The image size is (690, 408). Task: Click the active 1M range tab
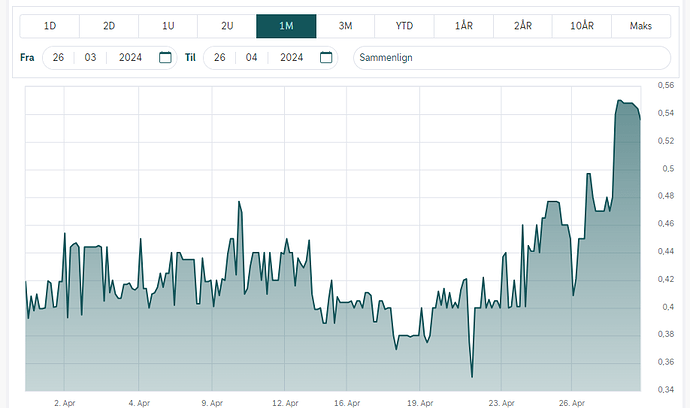pyautogui.click(x=286, y=26)
